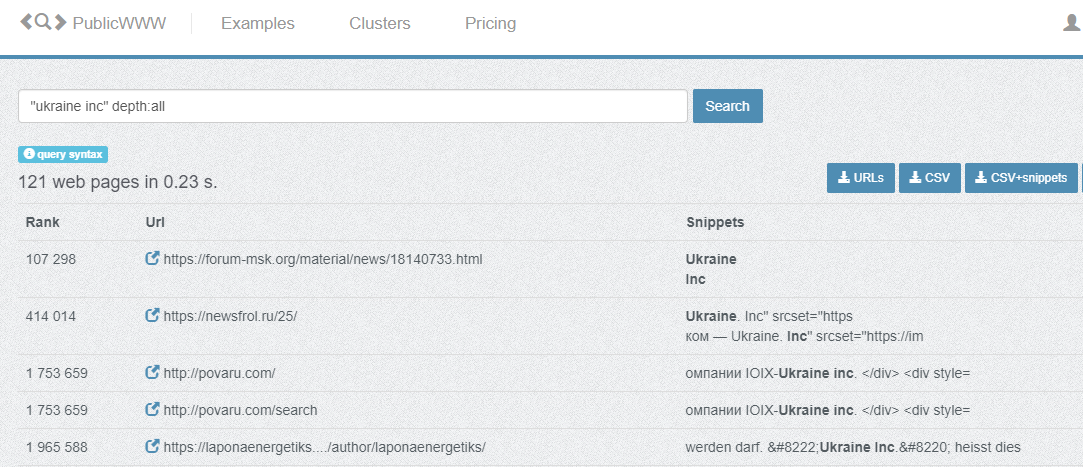Open the Clusters menu item
Viewport: 1083px width, 467px height.
click(380, 23)
